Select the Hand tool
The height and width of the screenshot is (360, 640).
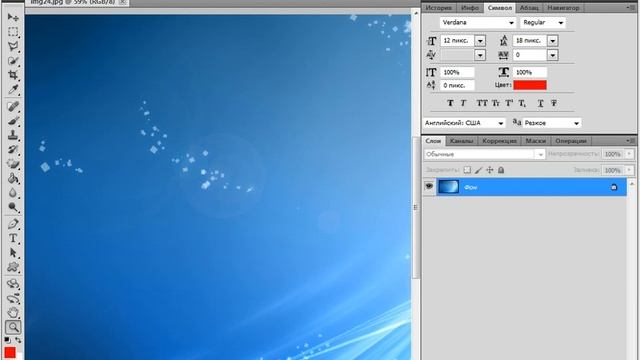pyautogui.click(x=13, y=313)
